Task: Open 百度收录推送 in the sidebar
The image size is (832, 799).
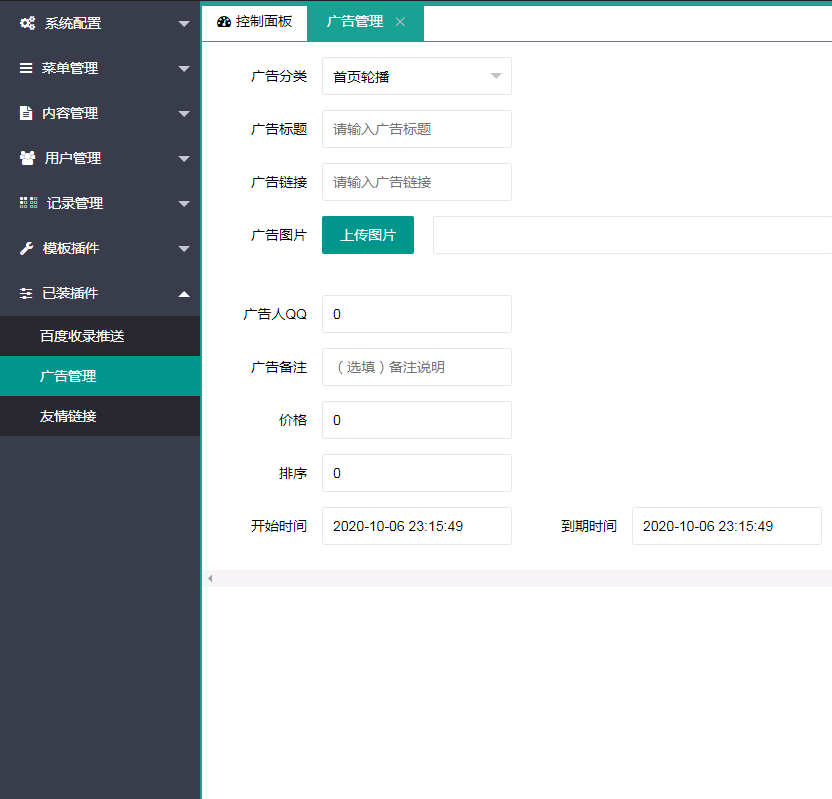Action: 100,336
